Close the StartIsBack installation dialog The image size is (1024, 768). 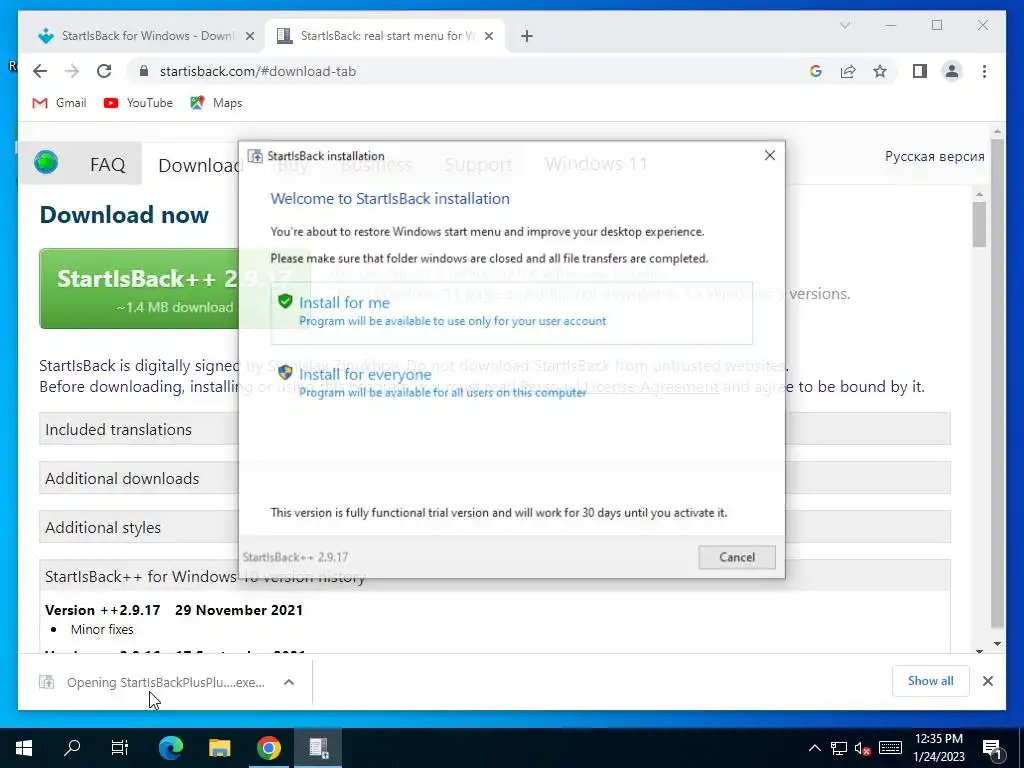(770, 155)
